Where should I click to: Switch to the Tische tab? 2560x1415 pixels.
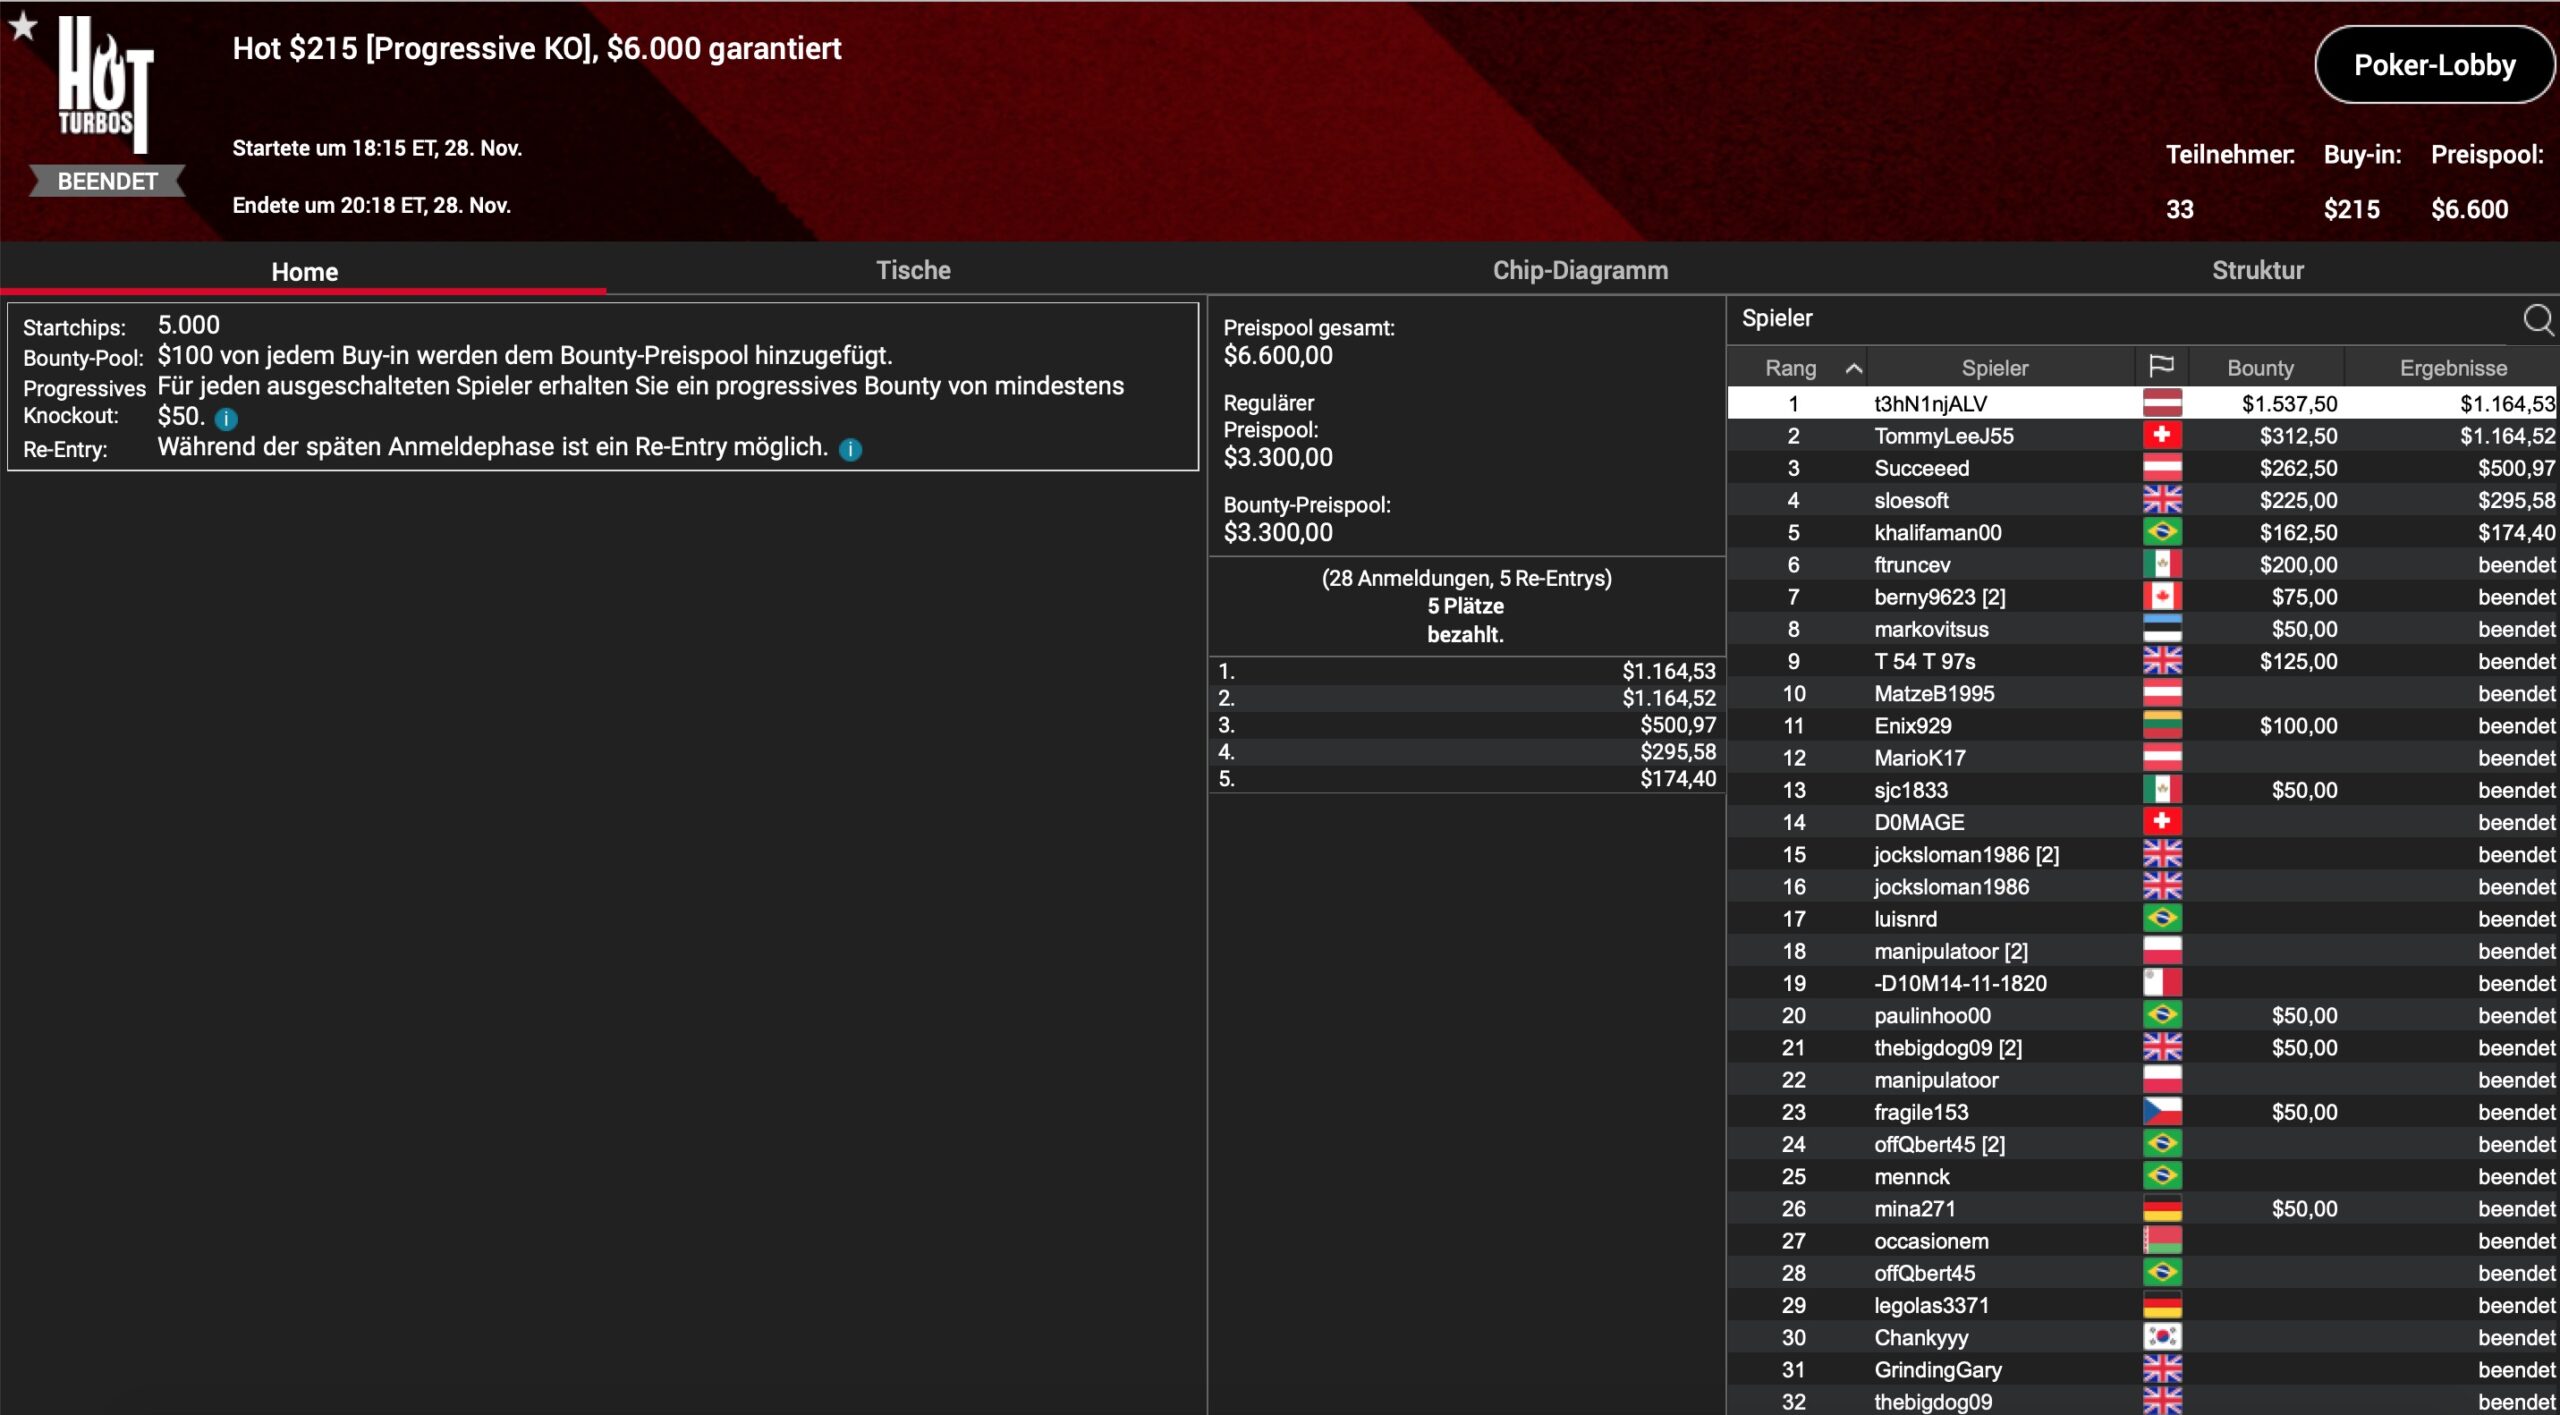coord(912,270)
